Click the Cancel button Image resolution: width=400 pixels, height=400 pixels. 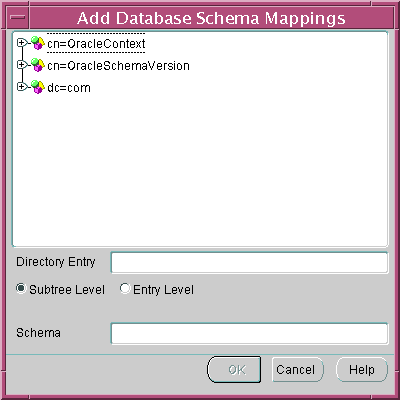[297, 369]
